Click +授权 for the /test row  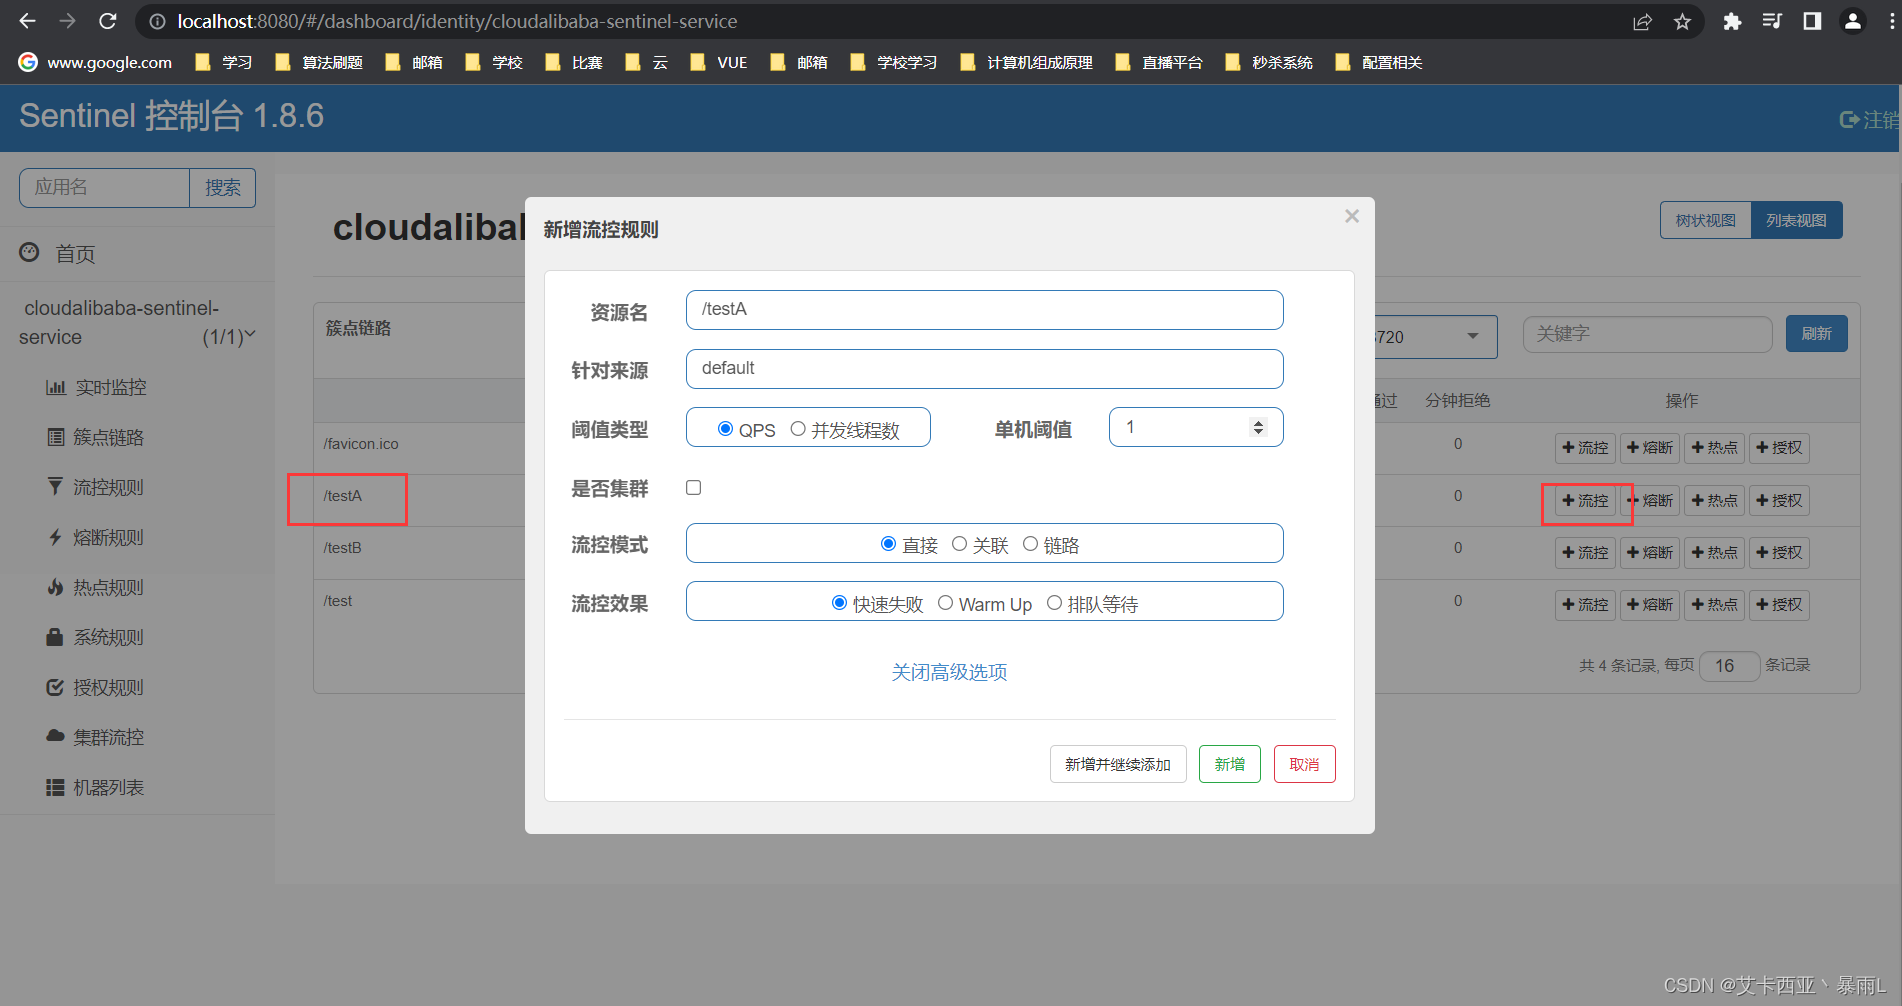[x=1780, y=605]
